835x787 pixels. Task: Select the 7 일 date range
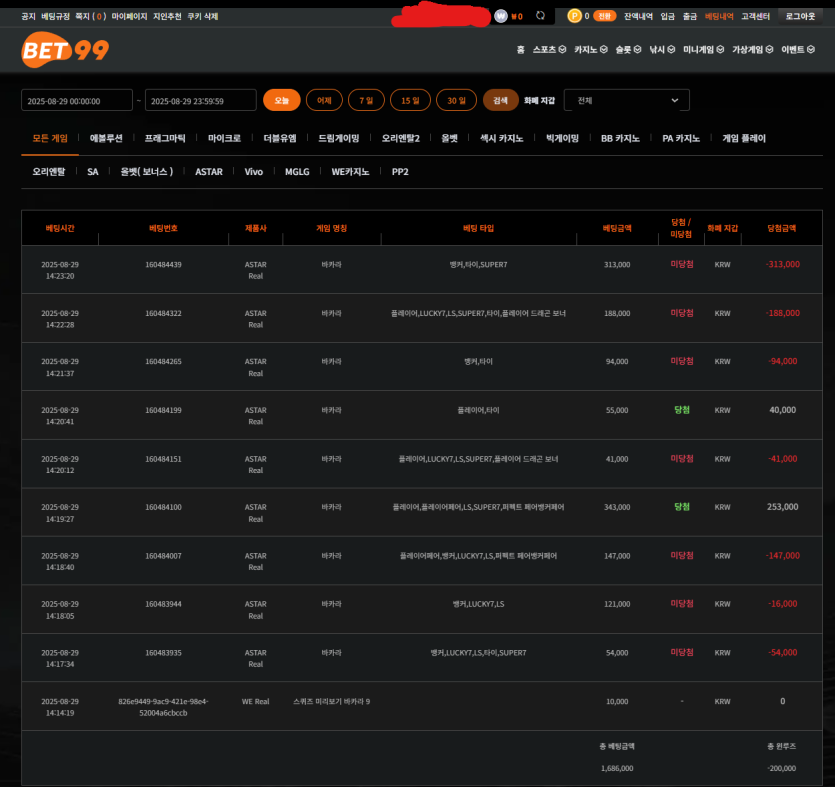(x=366, y=100)
